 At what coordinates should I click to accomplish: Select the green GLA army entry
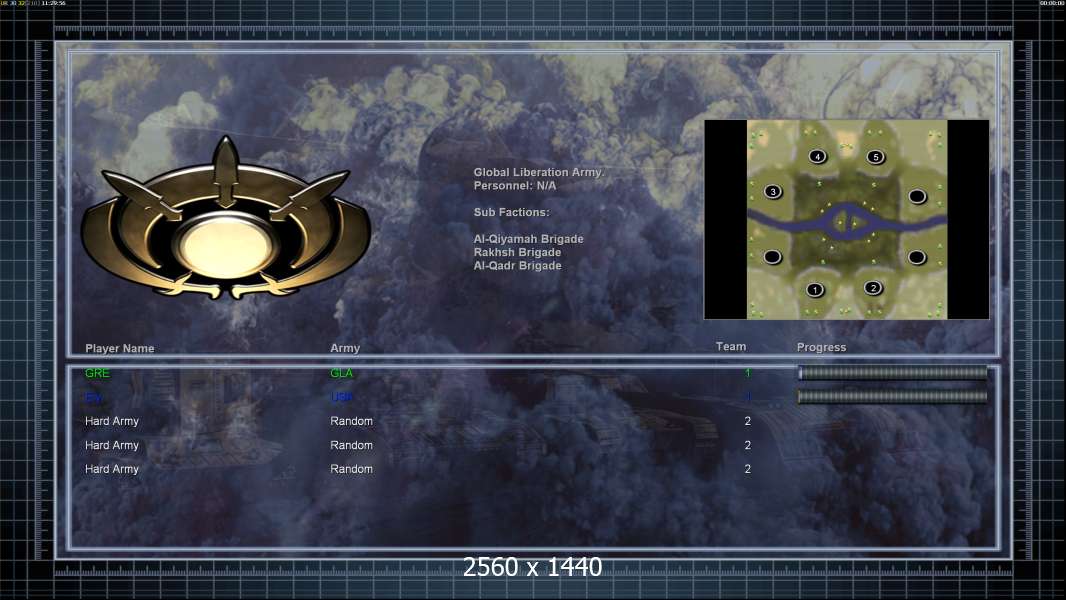click(341, 373)
